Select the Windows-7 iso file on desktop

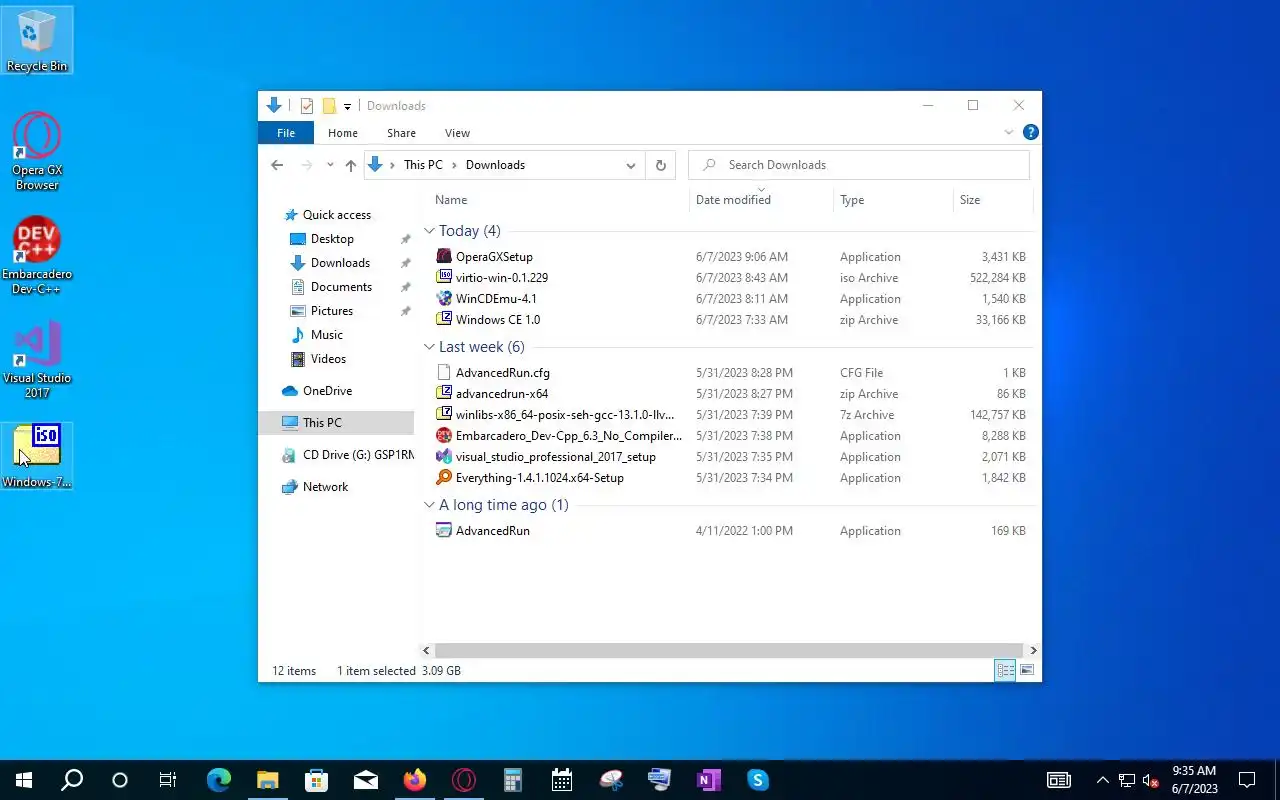click(x=37, y=456)
